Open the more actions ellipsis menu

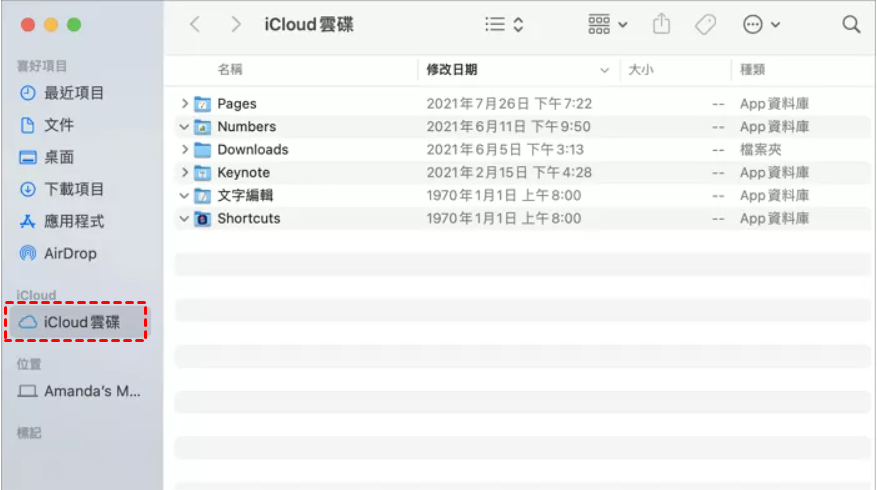[761, 24]
